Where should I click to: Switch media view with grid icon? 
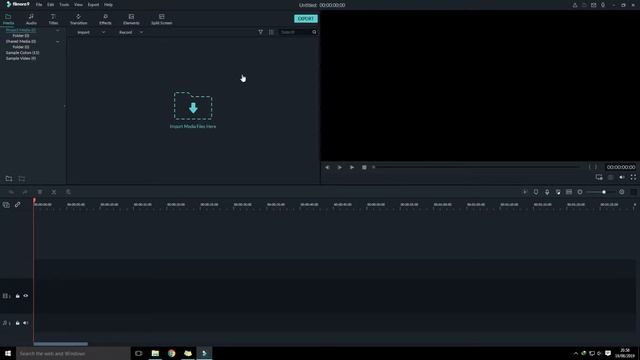[271, 32]
